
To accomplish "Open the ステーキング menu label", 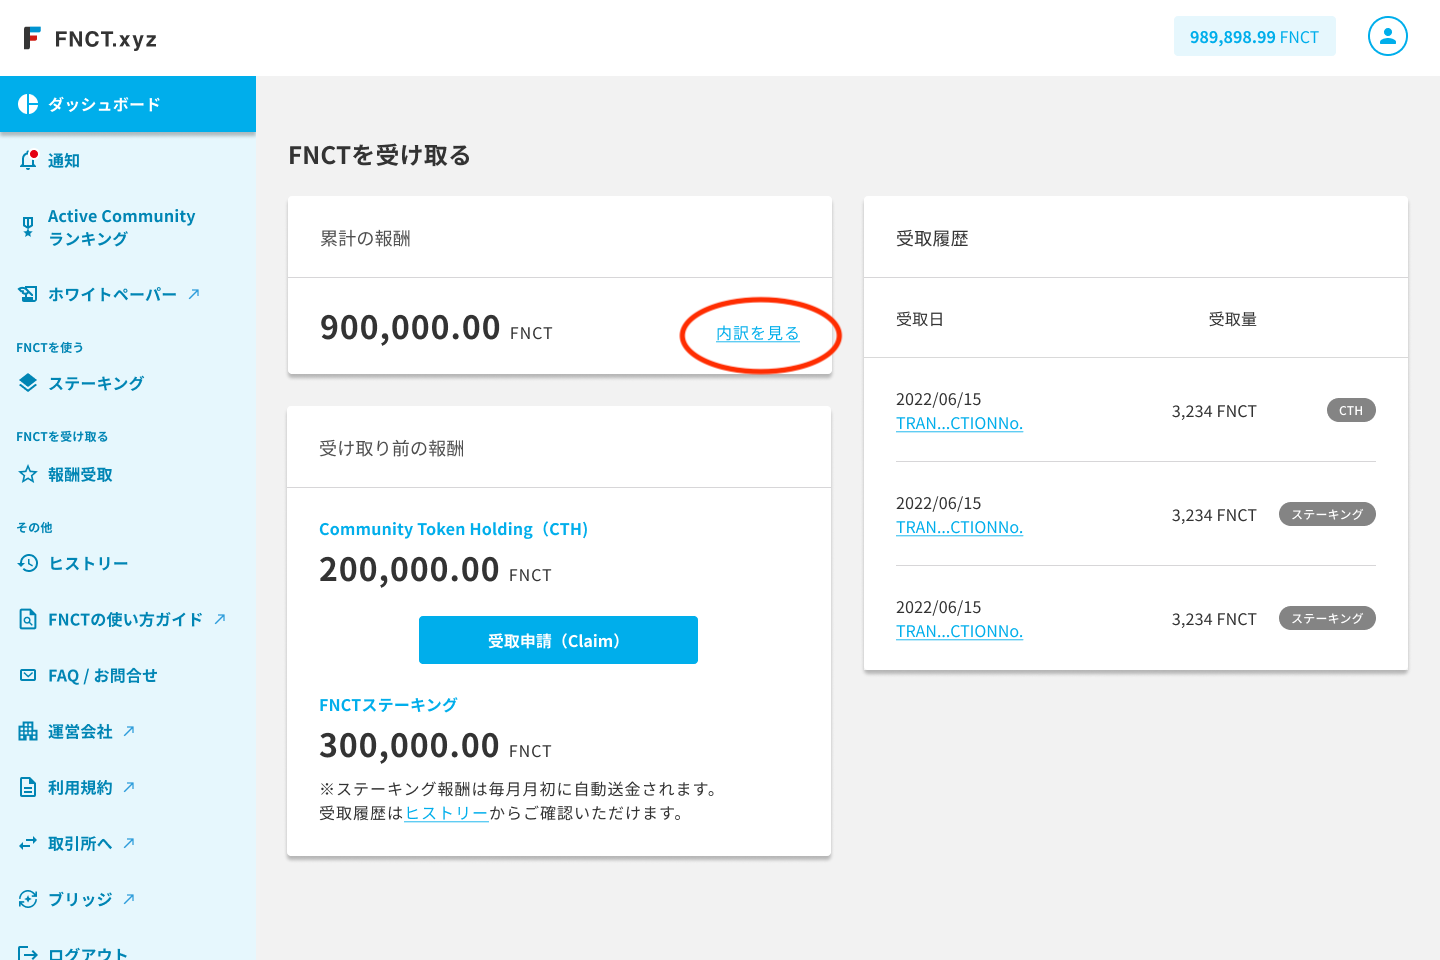I will pos(96,383).
